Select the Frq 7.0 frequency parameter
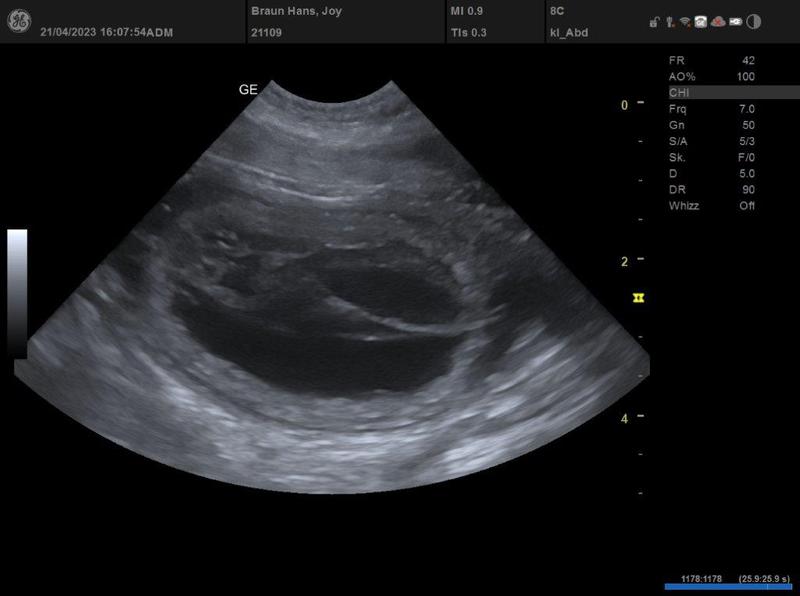The height and width of the screenshot is (596, 800). [711, 108]
